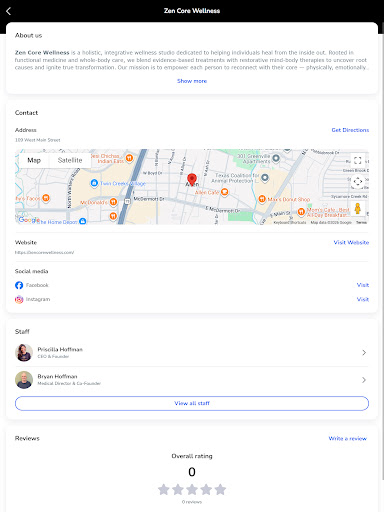Open Priscilla Hoffman profile chevron

(x=364, y=353)
